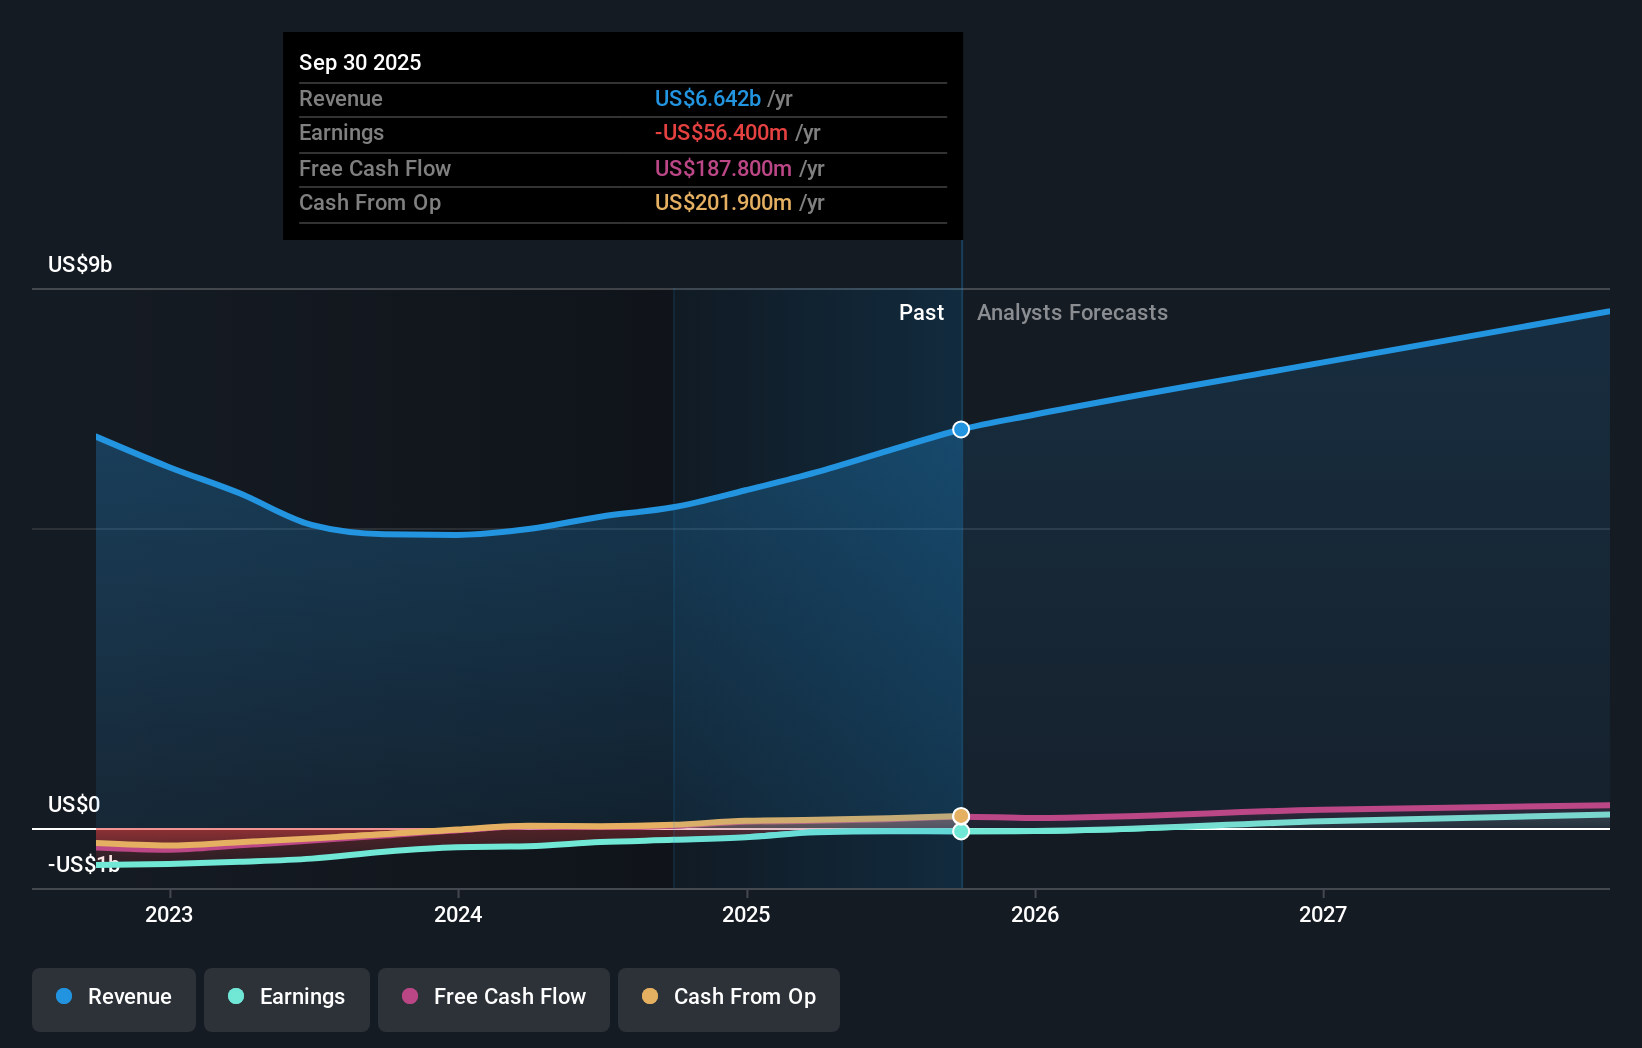Screen dimensions: 1642x1048
Task: Select the teal Earnings marker at the forecast divider
Action: pos(961,832)
